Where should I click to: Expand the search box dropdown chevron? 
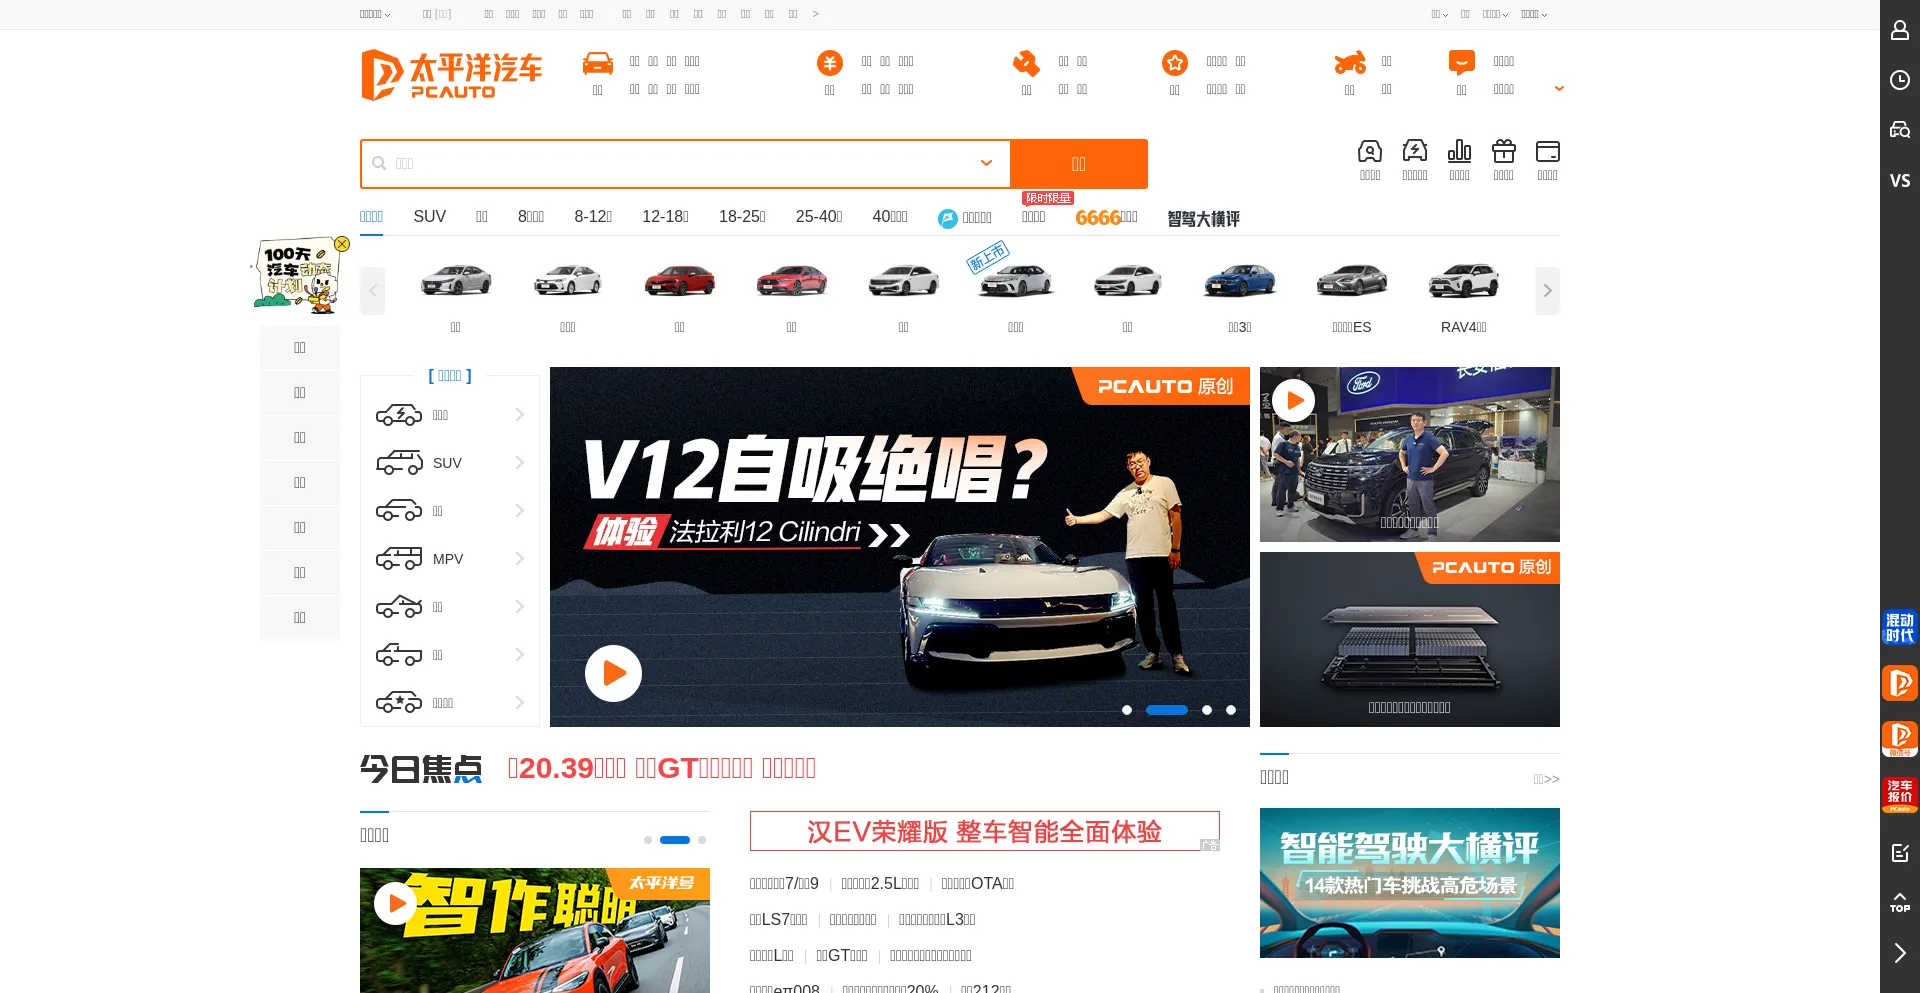tap(986, 163)
